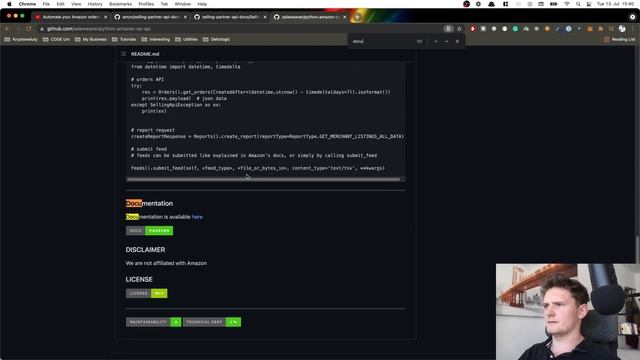Go to previous find-in-page match

click(436, 41)
